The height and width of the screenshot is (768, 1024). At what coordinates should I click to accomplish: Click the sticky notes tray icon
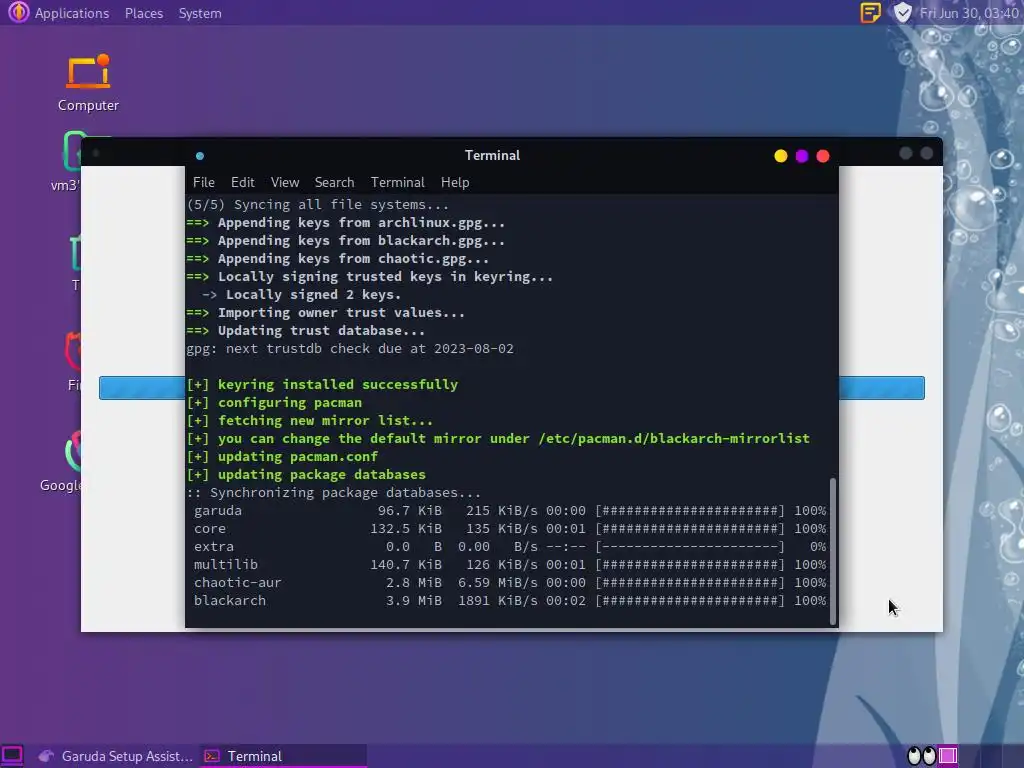(x=871, y=12)
